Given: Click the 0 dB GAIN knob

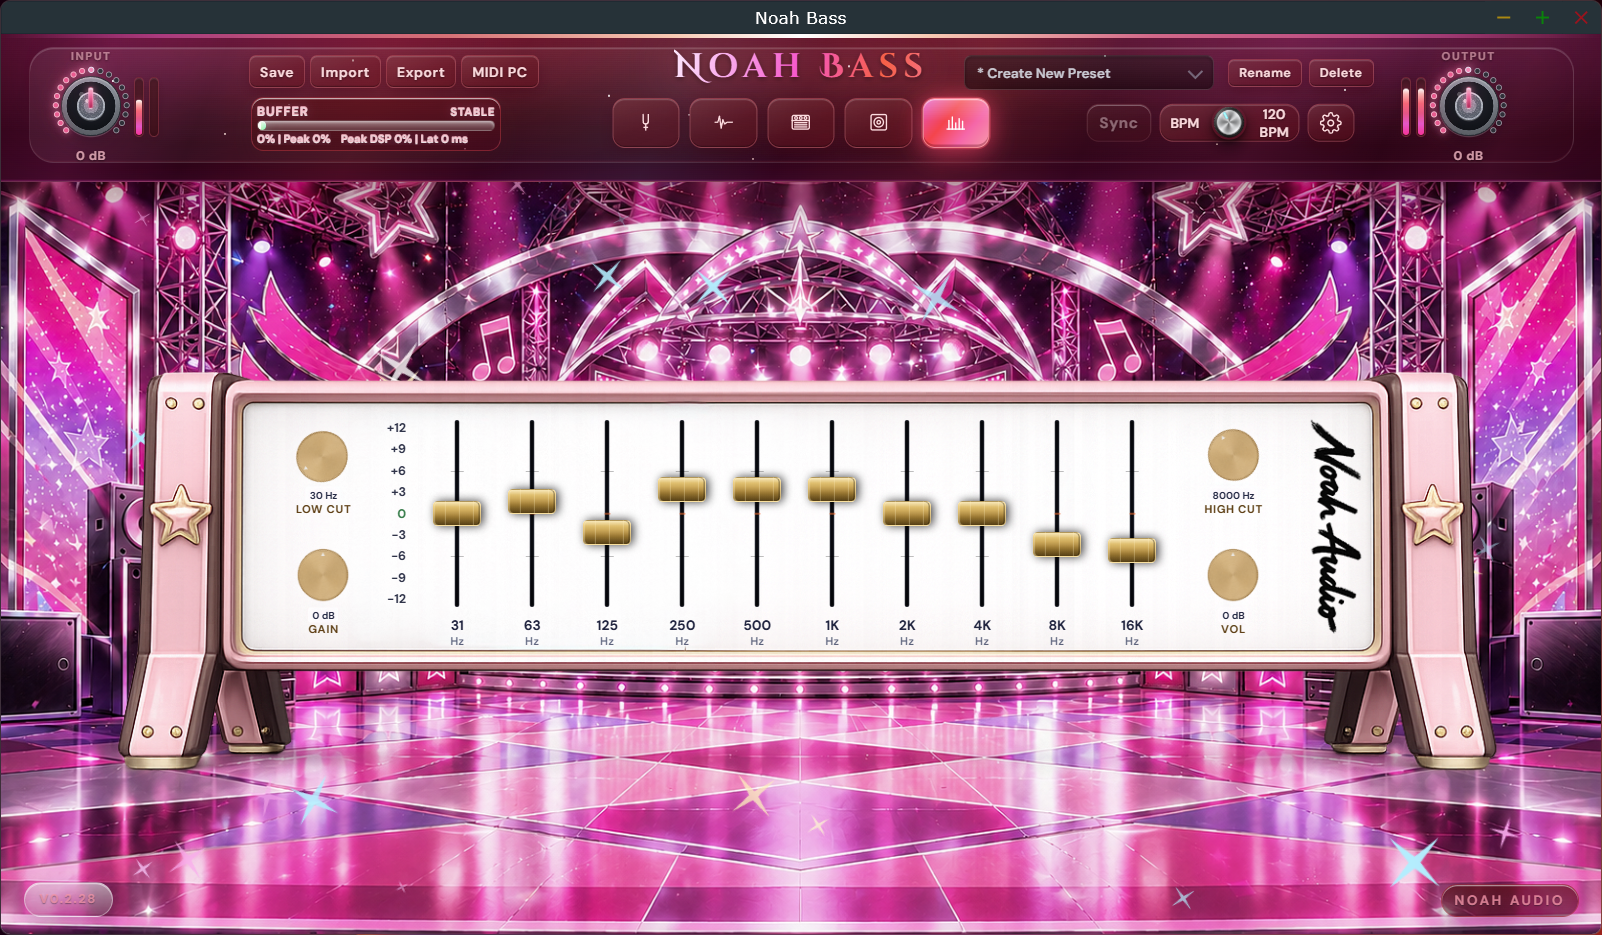Looking at the screenshot, I should click(323, 575).
